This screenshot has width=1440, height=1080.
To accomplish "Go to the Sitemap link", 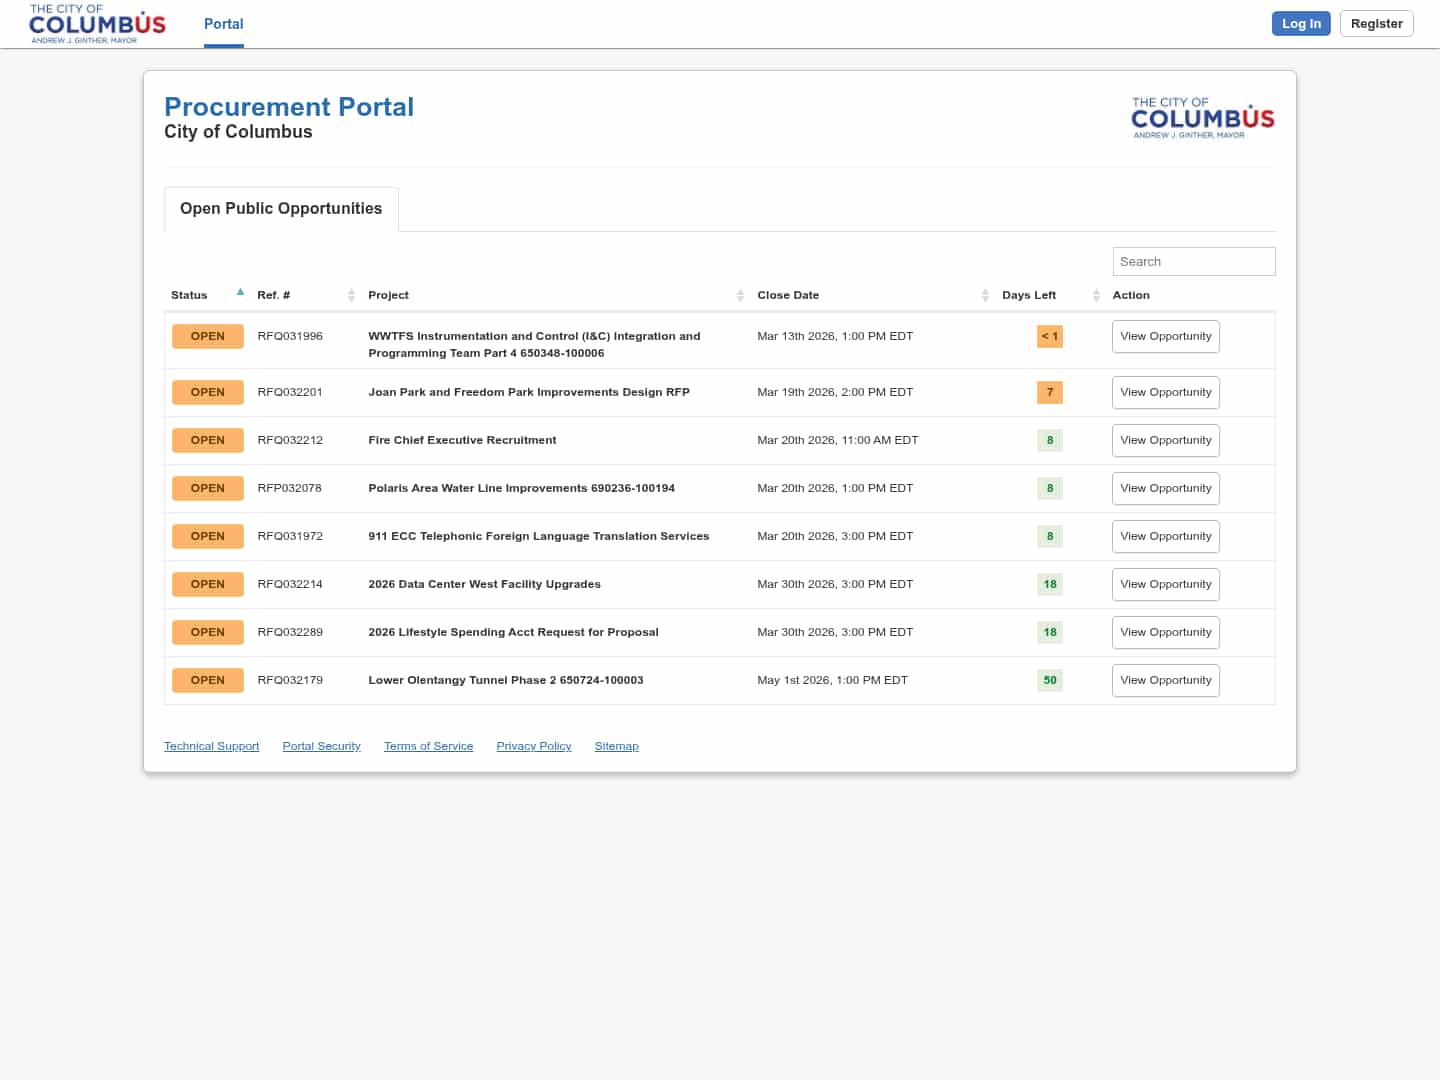I will pyautogui.click(x=616, y=746).
